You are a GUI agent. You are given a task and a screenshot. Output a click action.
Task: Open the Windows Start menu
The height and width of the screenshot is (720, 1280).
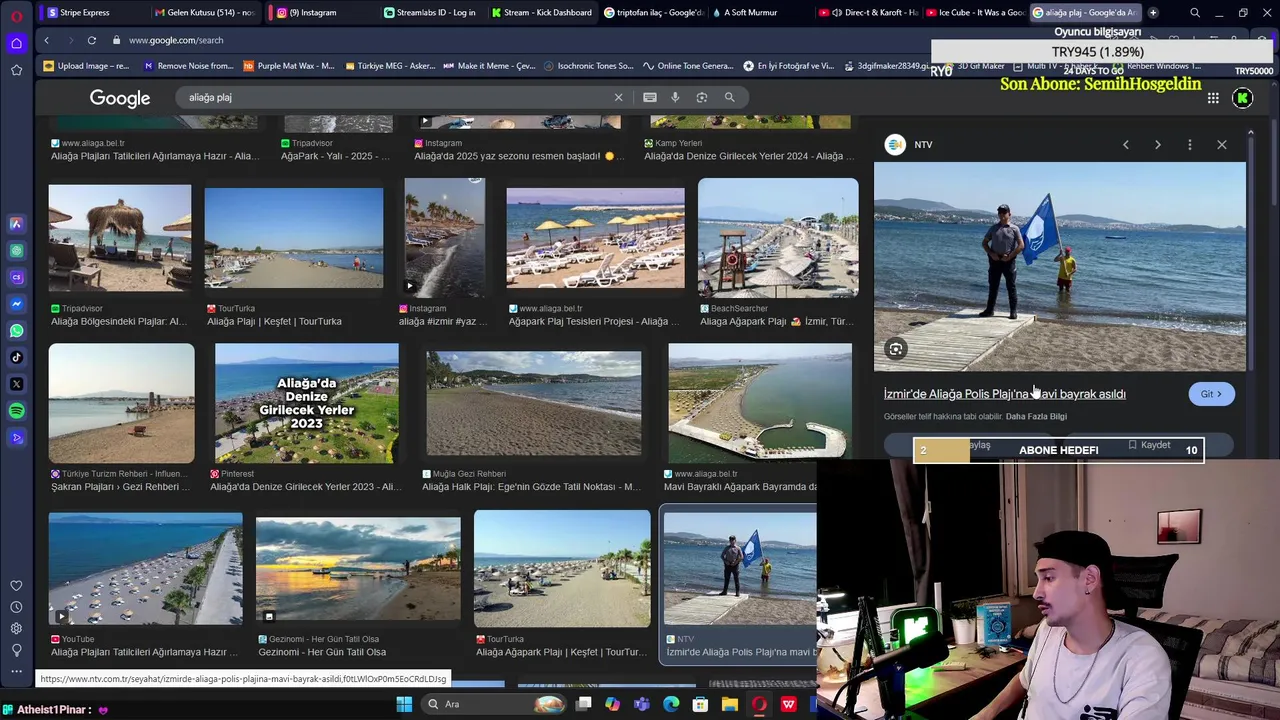(404, 704)
